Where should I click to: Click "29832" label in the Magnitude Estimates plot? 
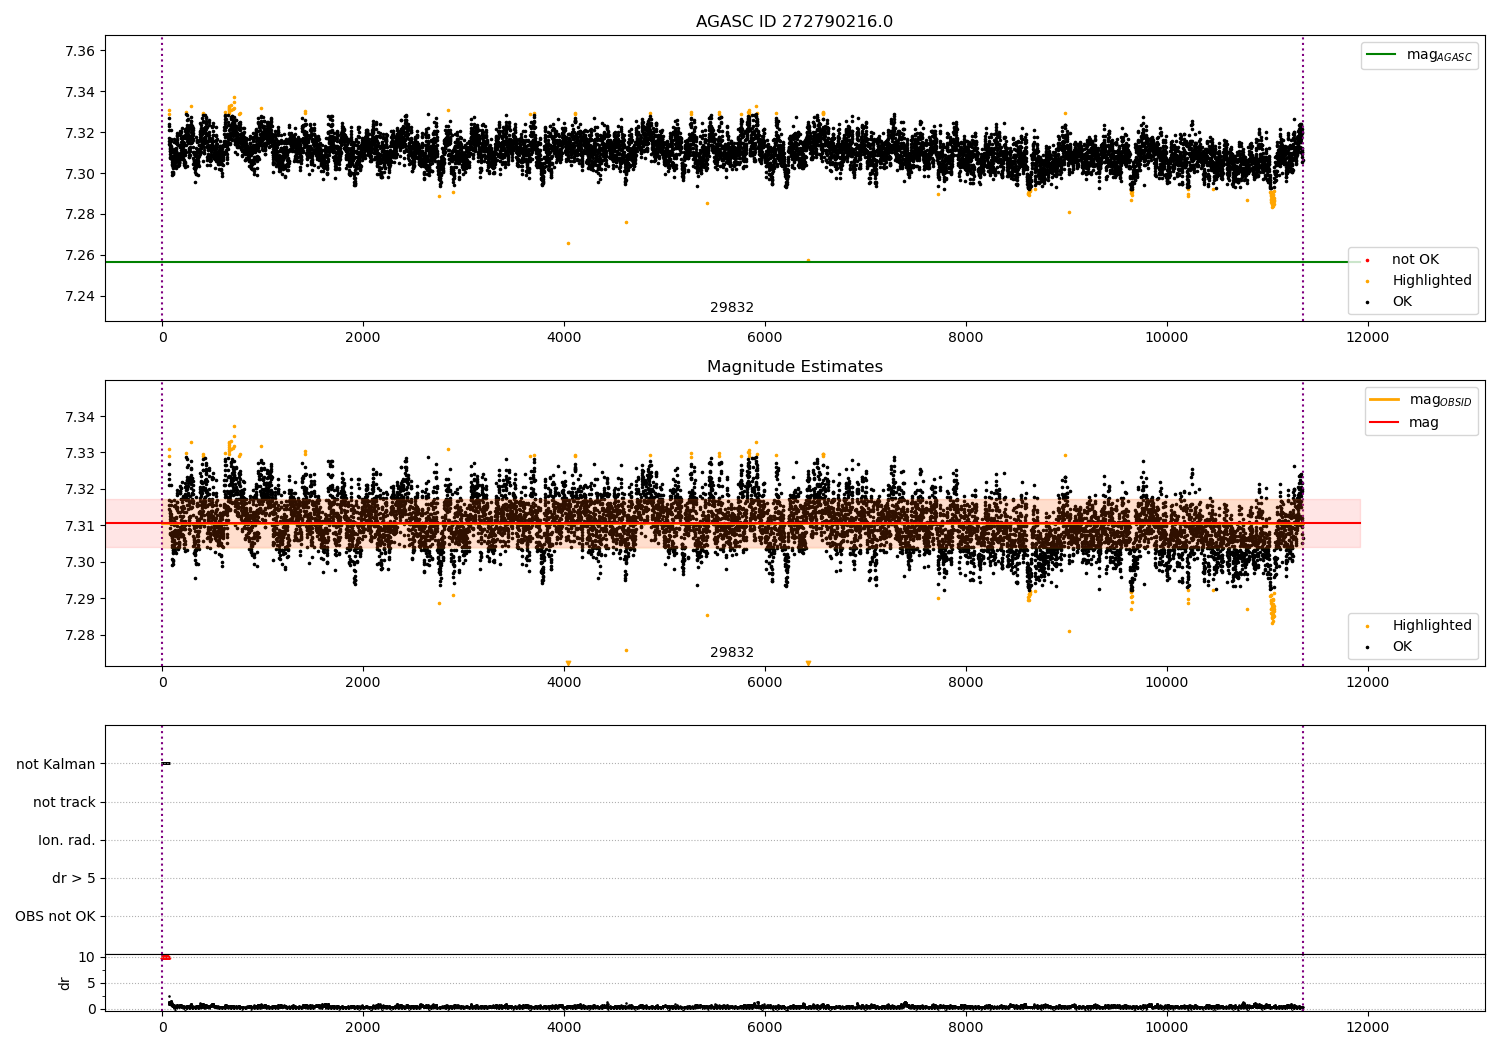[x=732, y=653]
